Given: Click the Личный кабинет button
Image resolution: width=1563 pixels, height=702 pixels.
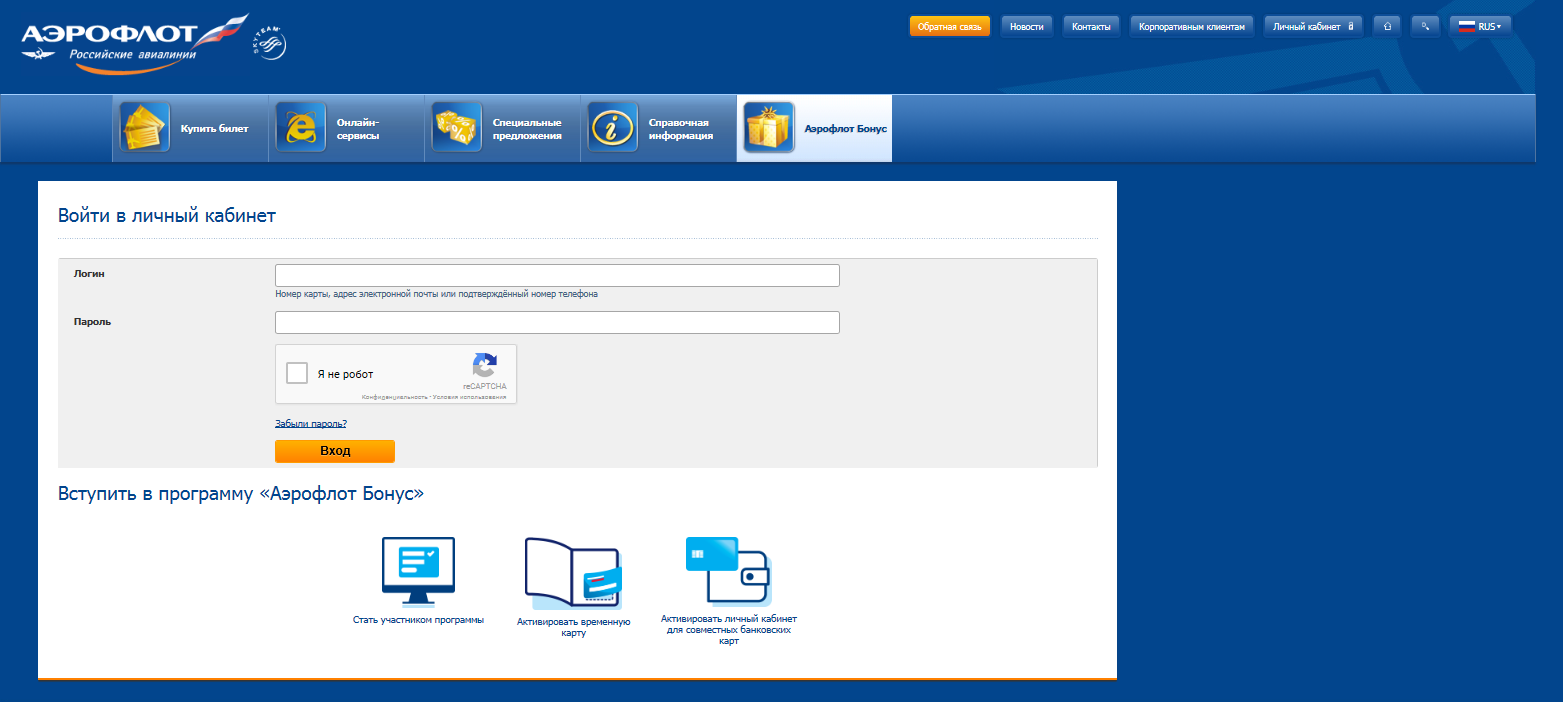Looking at the screenshot, I should click(1313, 27).
